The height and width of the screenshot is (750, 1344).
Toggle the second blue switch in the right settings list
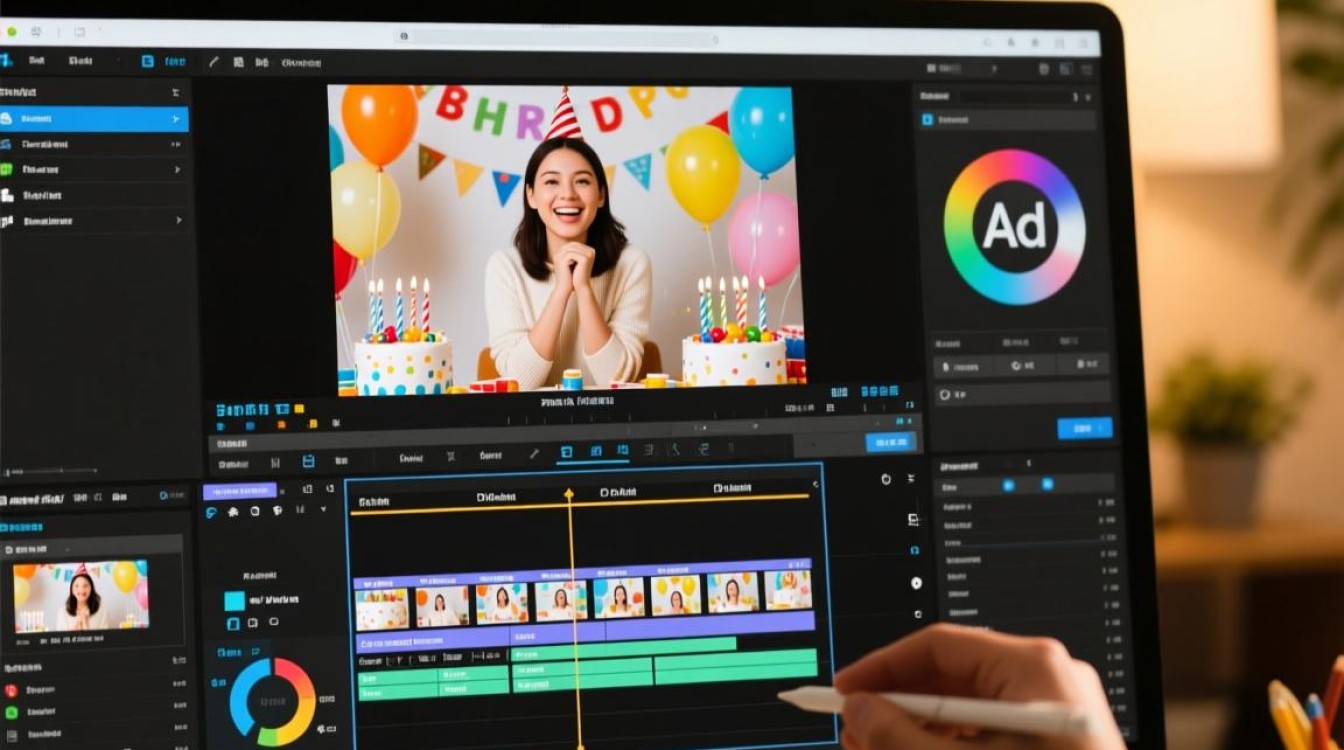(x=1047, y=484)
